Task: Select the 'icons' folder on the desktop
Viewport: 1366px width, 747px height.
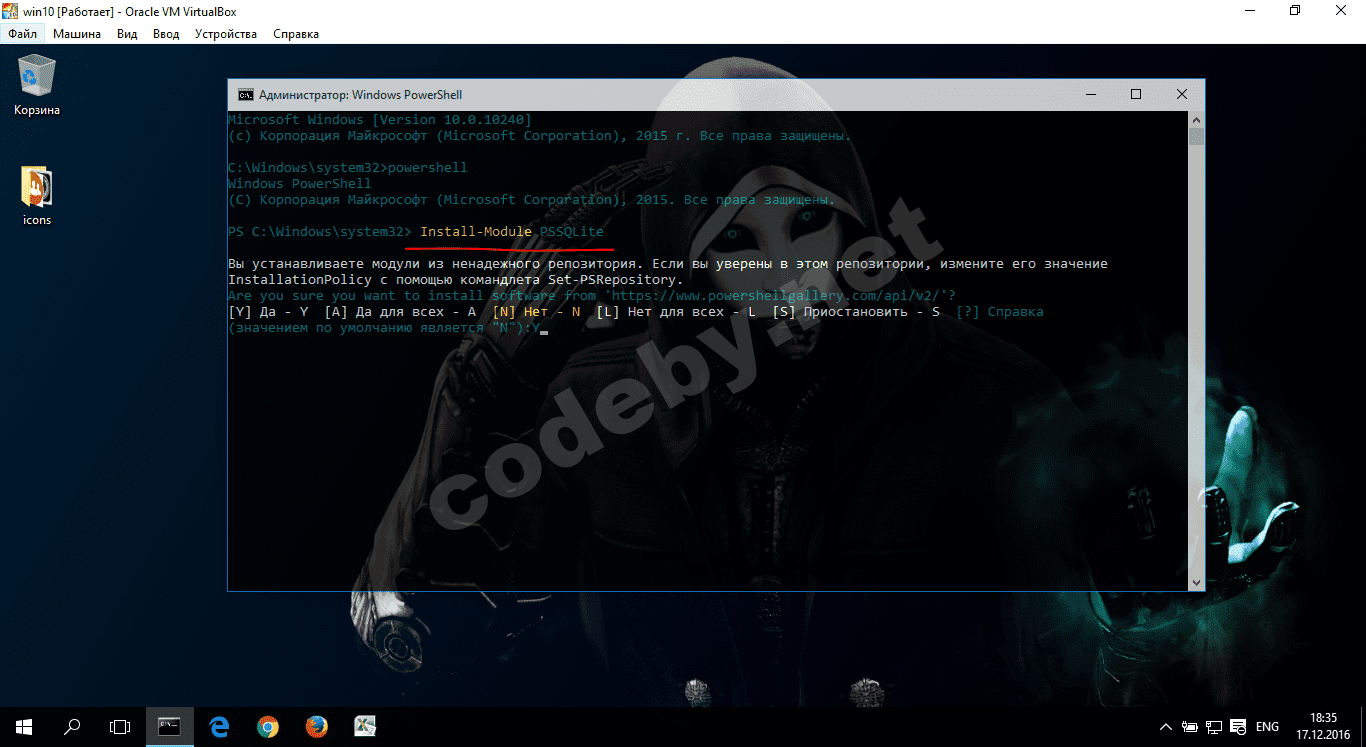Action: (37, 196)
